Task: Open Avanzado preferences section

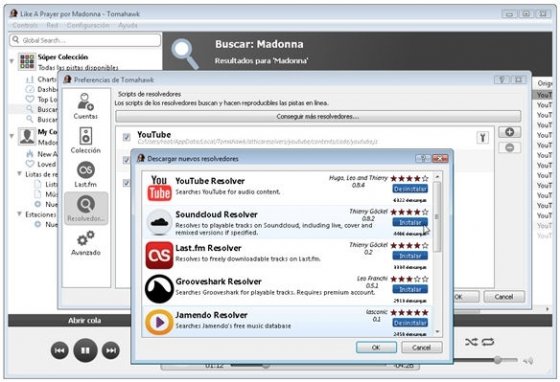Action: 85,243
